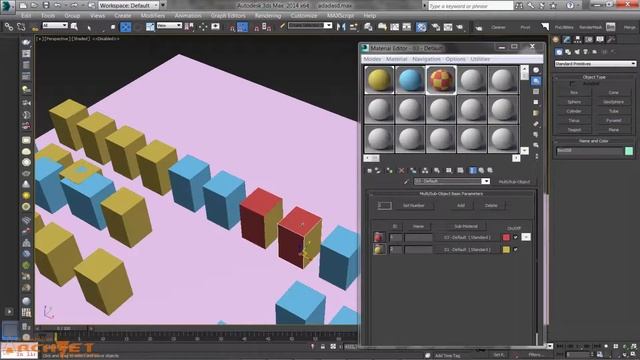
Task: Select the blue material sample sphere
Action: click(x=410, y=80)
